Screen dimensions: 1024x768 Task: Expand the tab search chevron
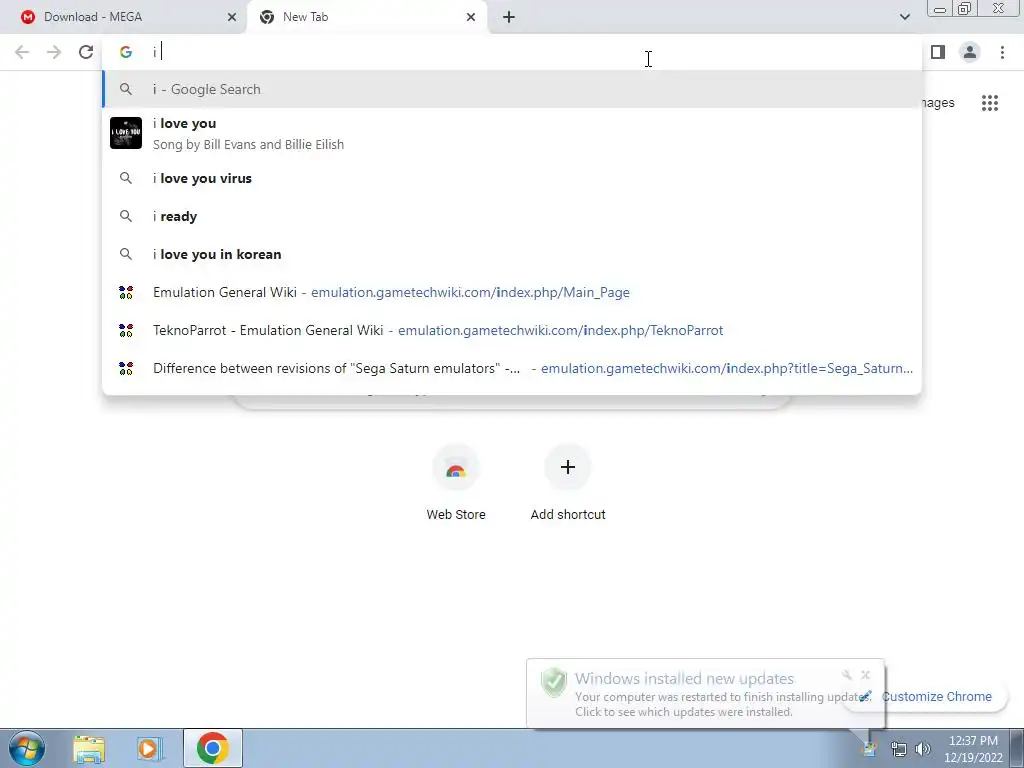(x=904, y=17)
